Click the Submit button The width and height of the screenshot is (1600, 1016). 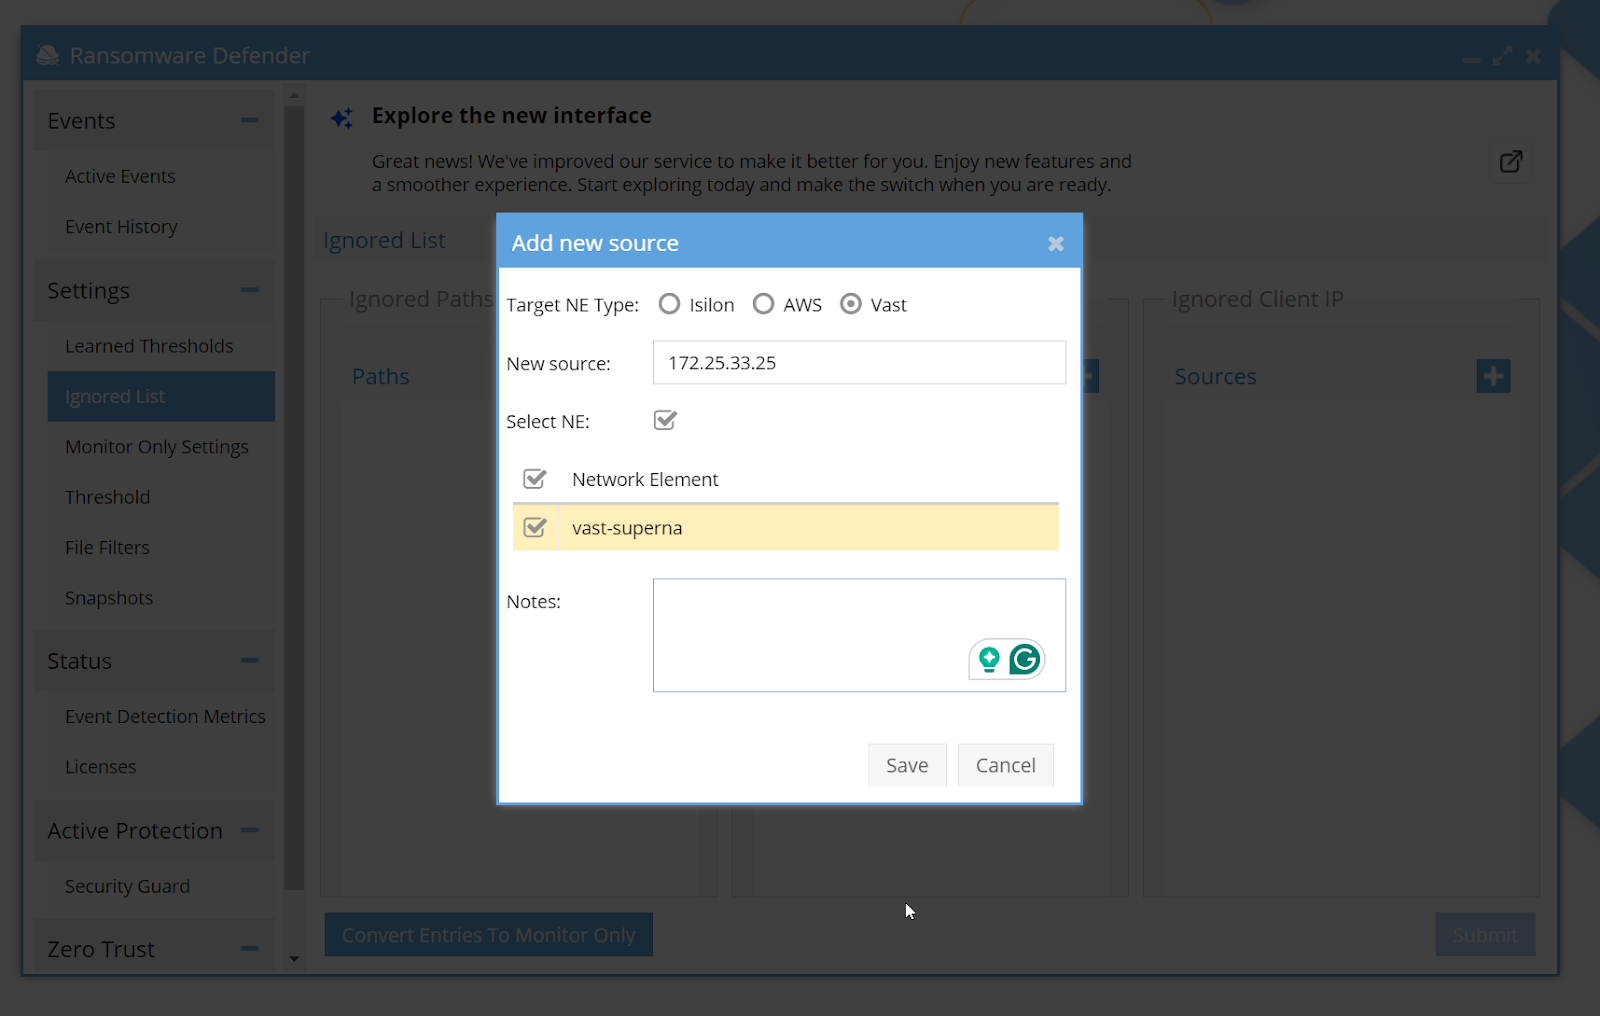pos(1485,935)
